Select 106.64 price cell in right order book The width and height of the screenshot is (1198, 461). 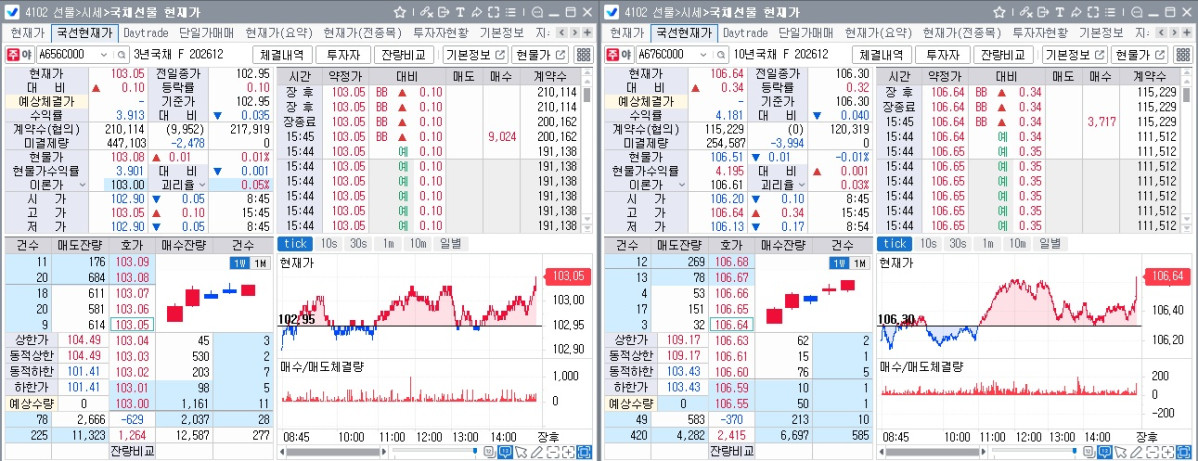(x=730, y=324)
